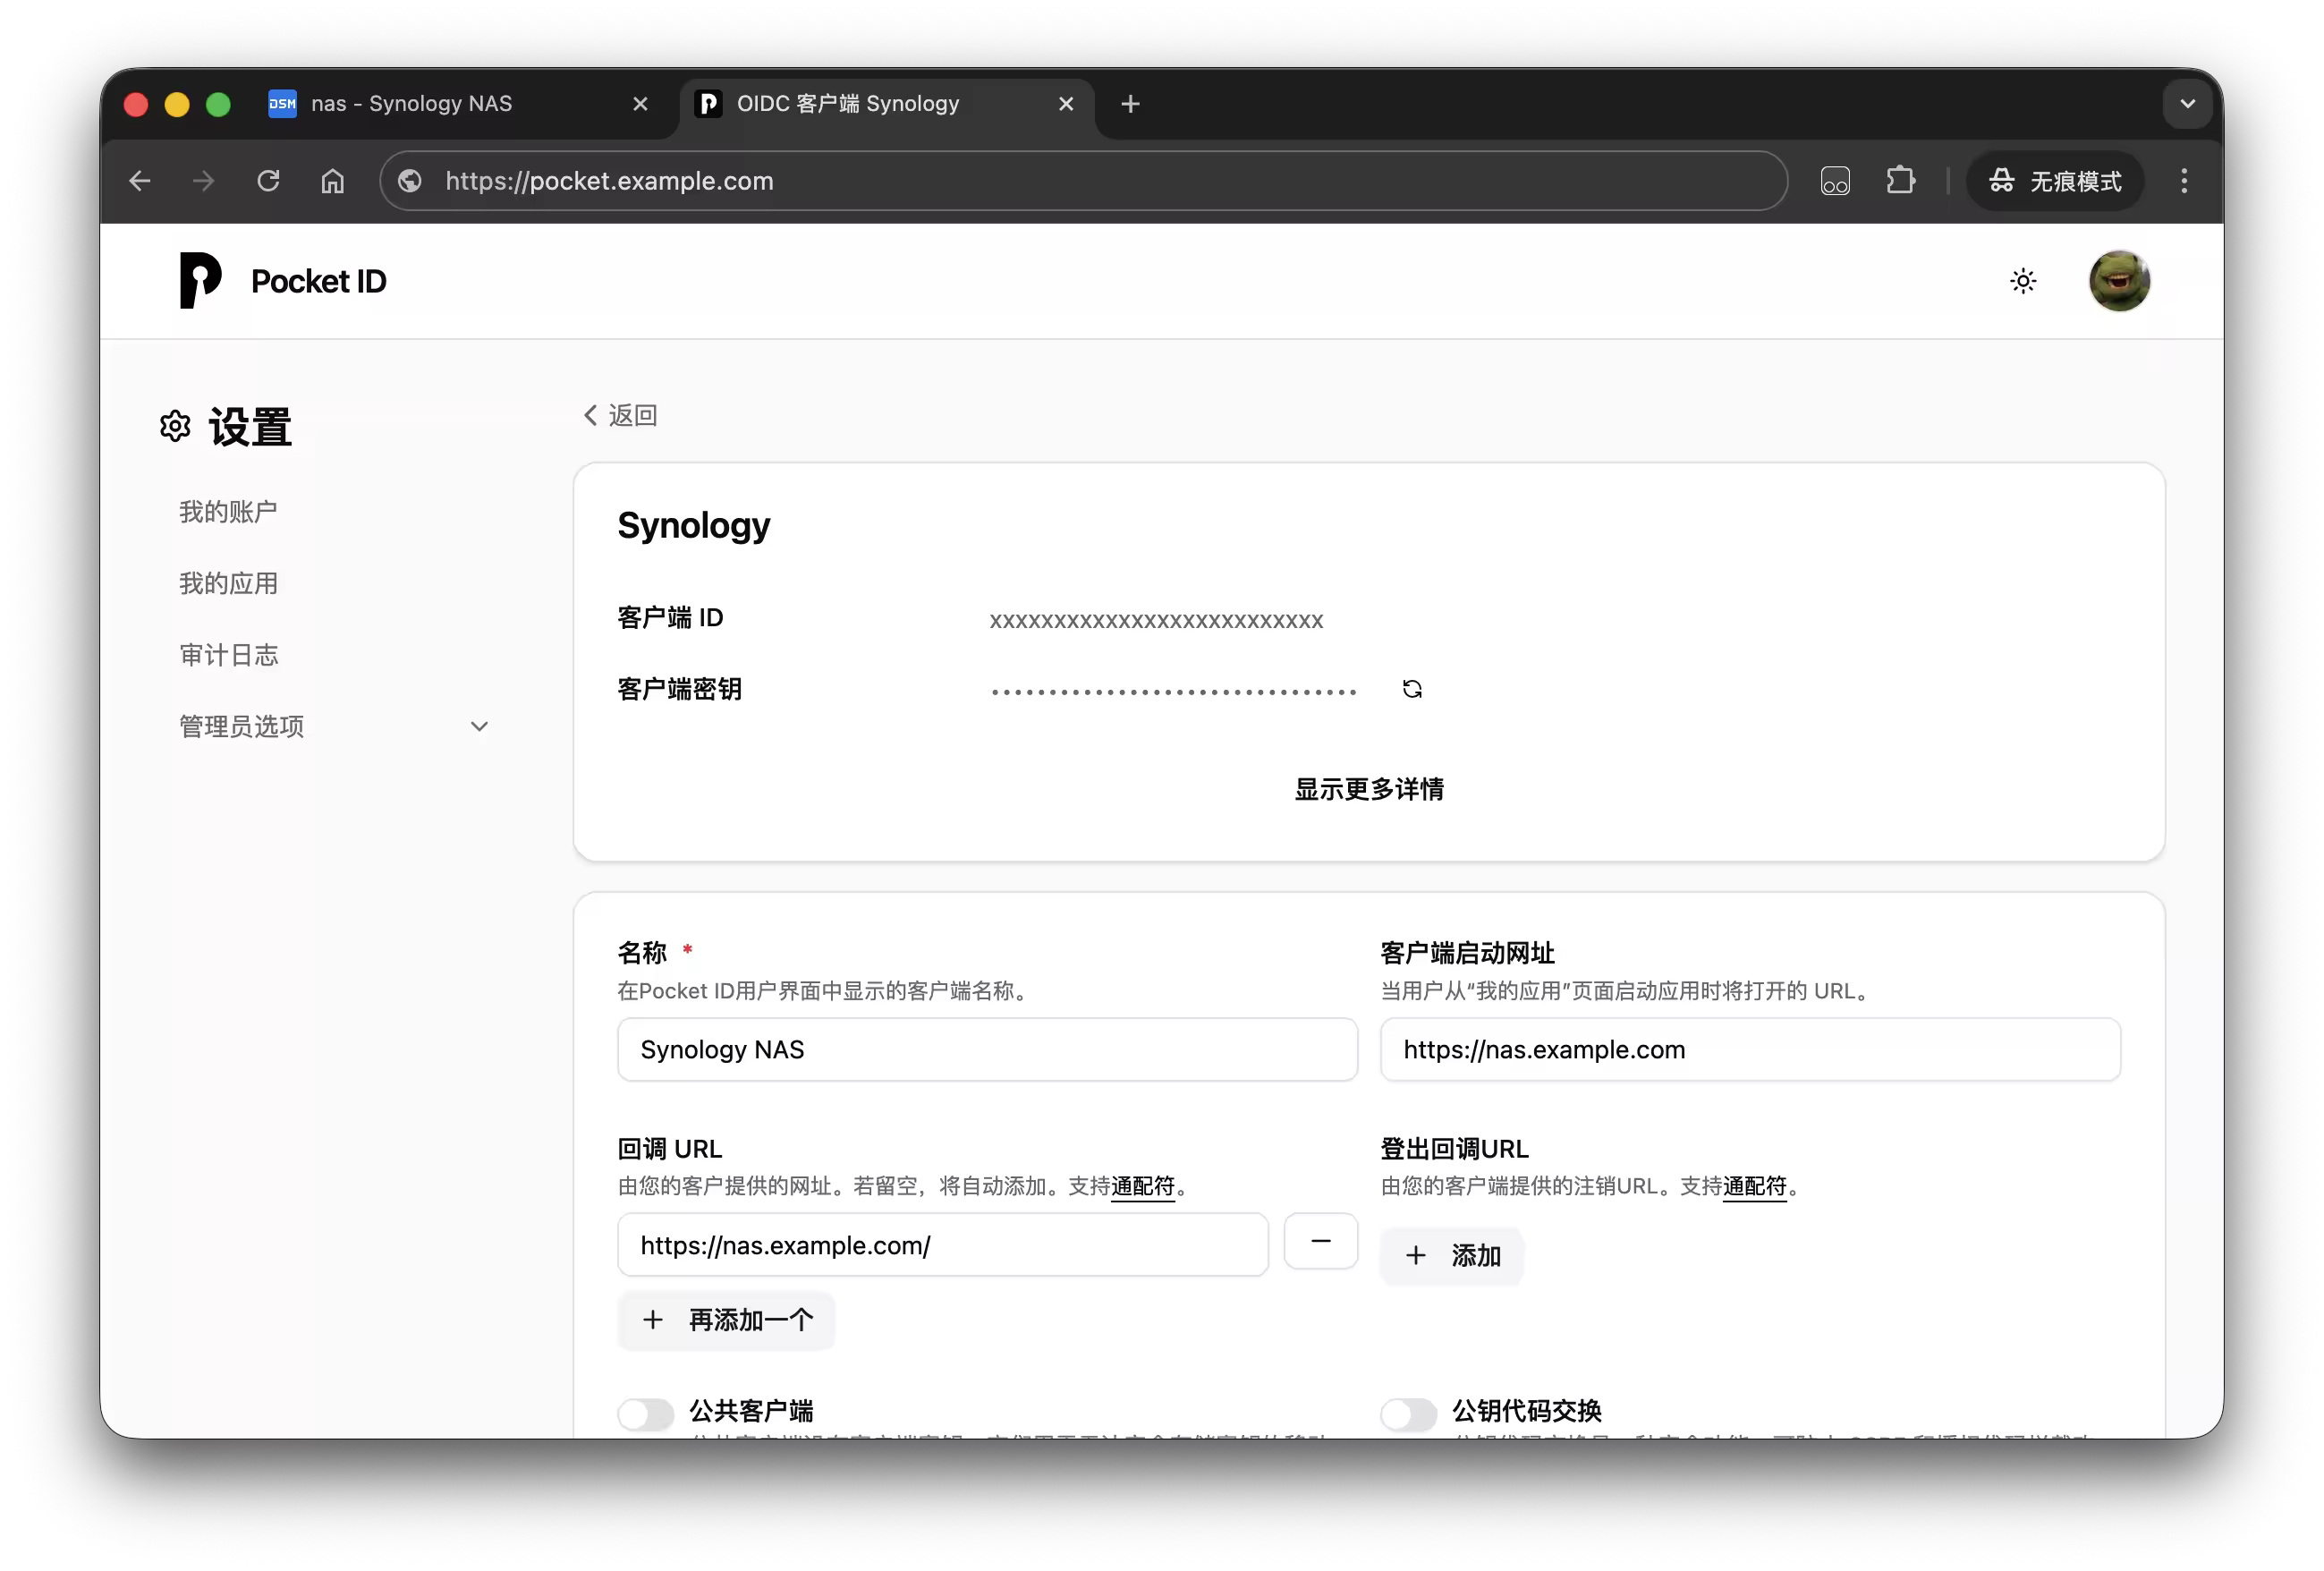2324x1571 pixels.
Task: Expand the tab search dropdown
Action: pyautogui.click(x=2187, y=104)
